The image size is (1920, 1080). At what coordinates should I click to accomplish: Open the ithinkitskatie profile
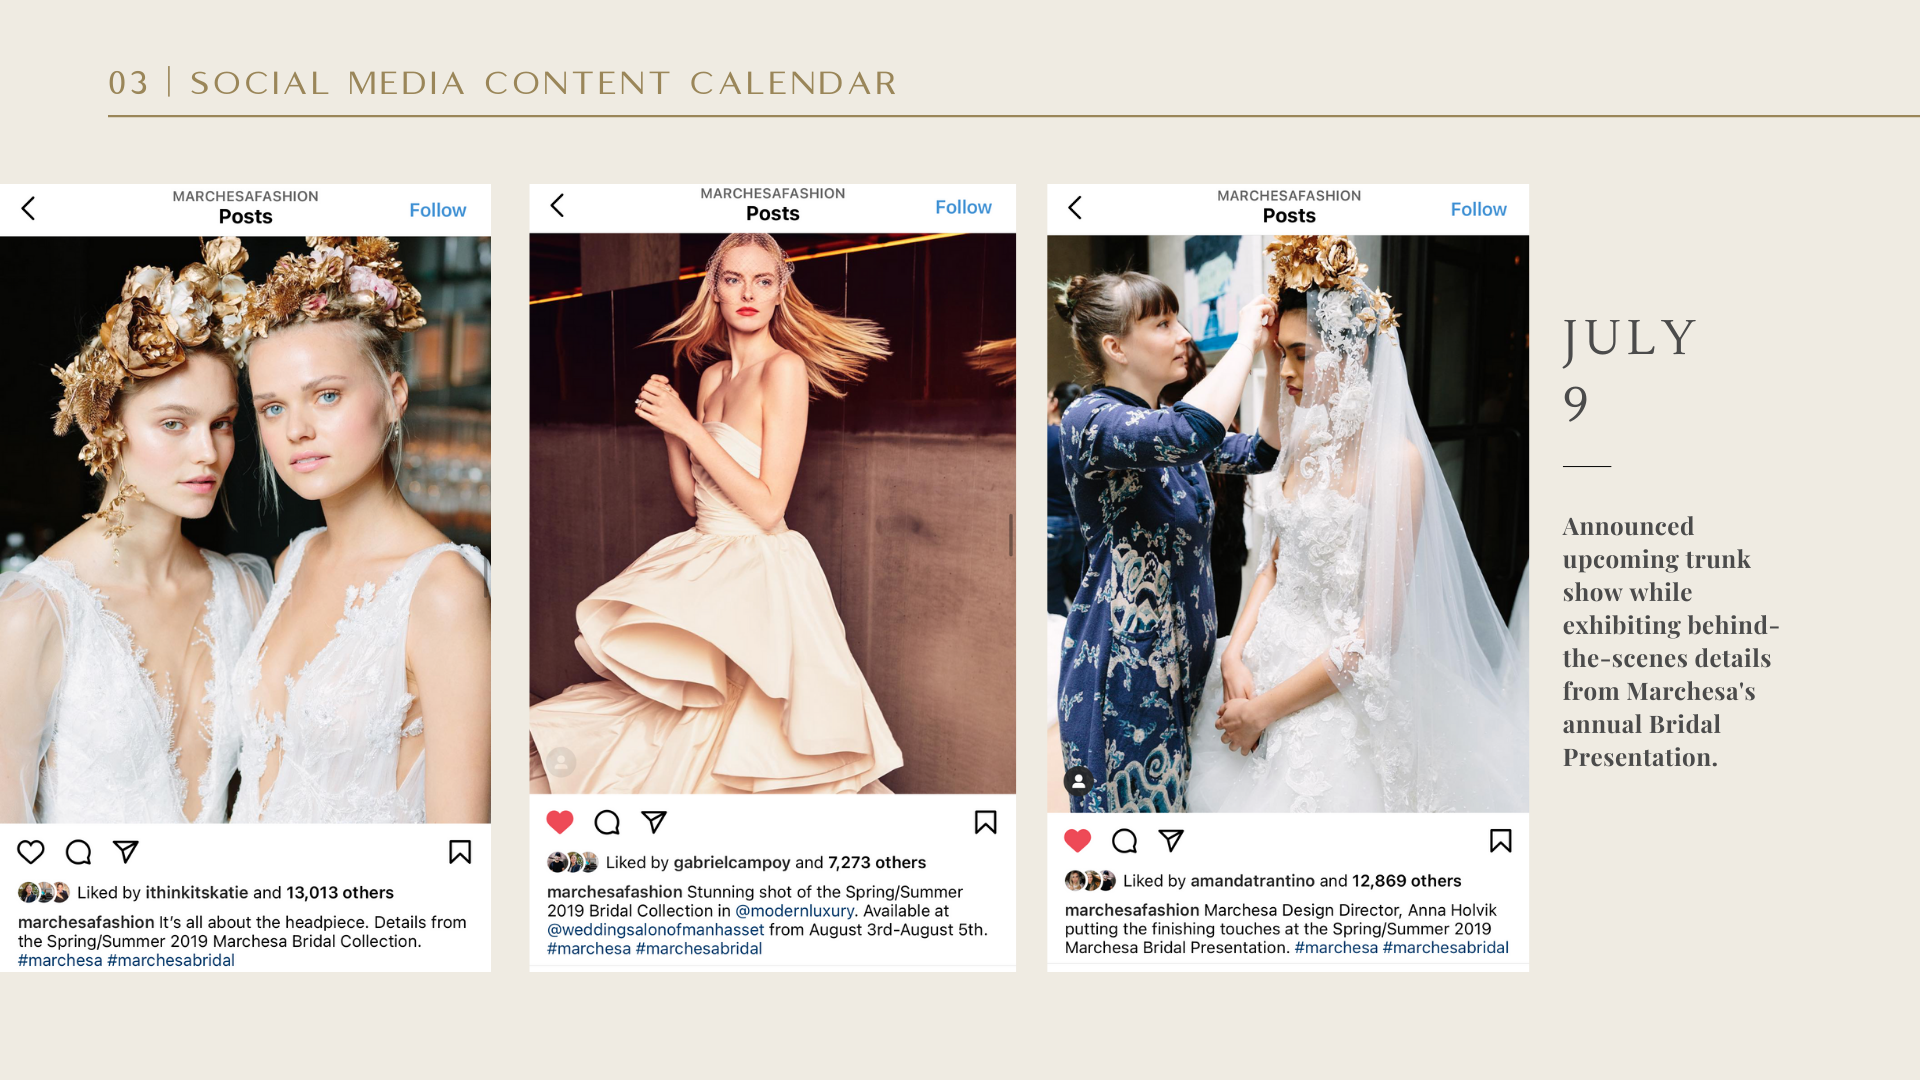tap(197, 892)
